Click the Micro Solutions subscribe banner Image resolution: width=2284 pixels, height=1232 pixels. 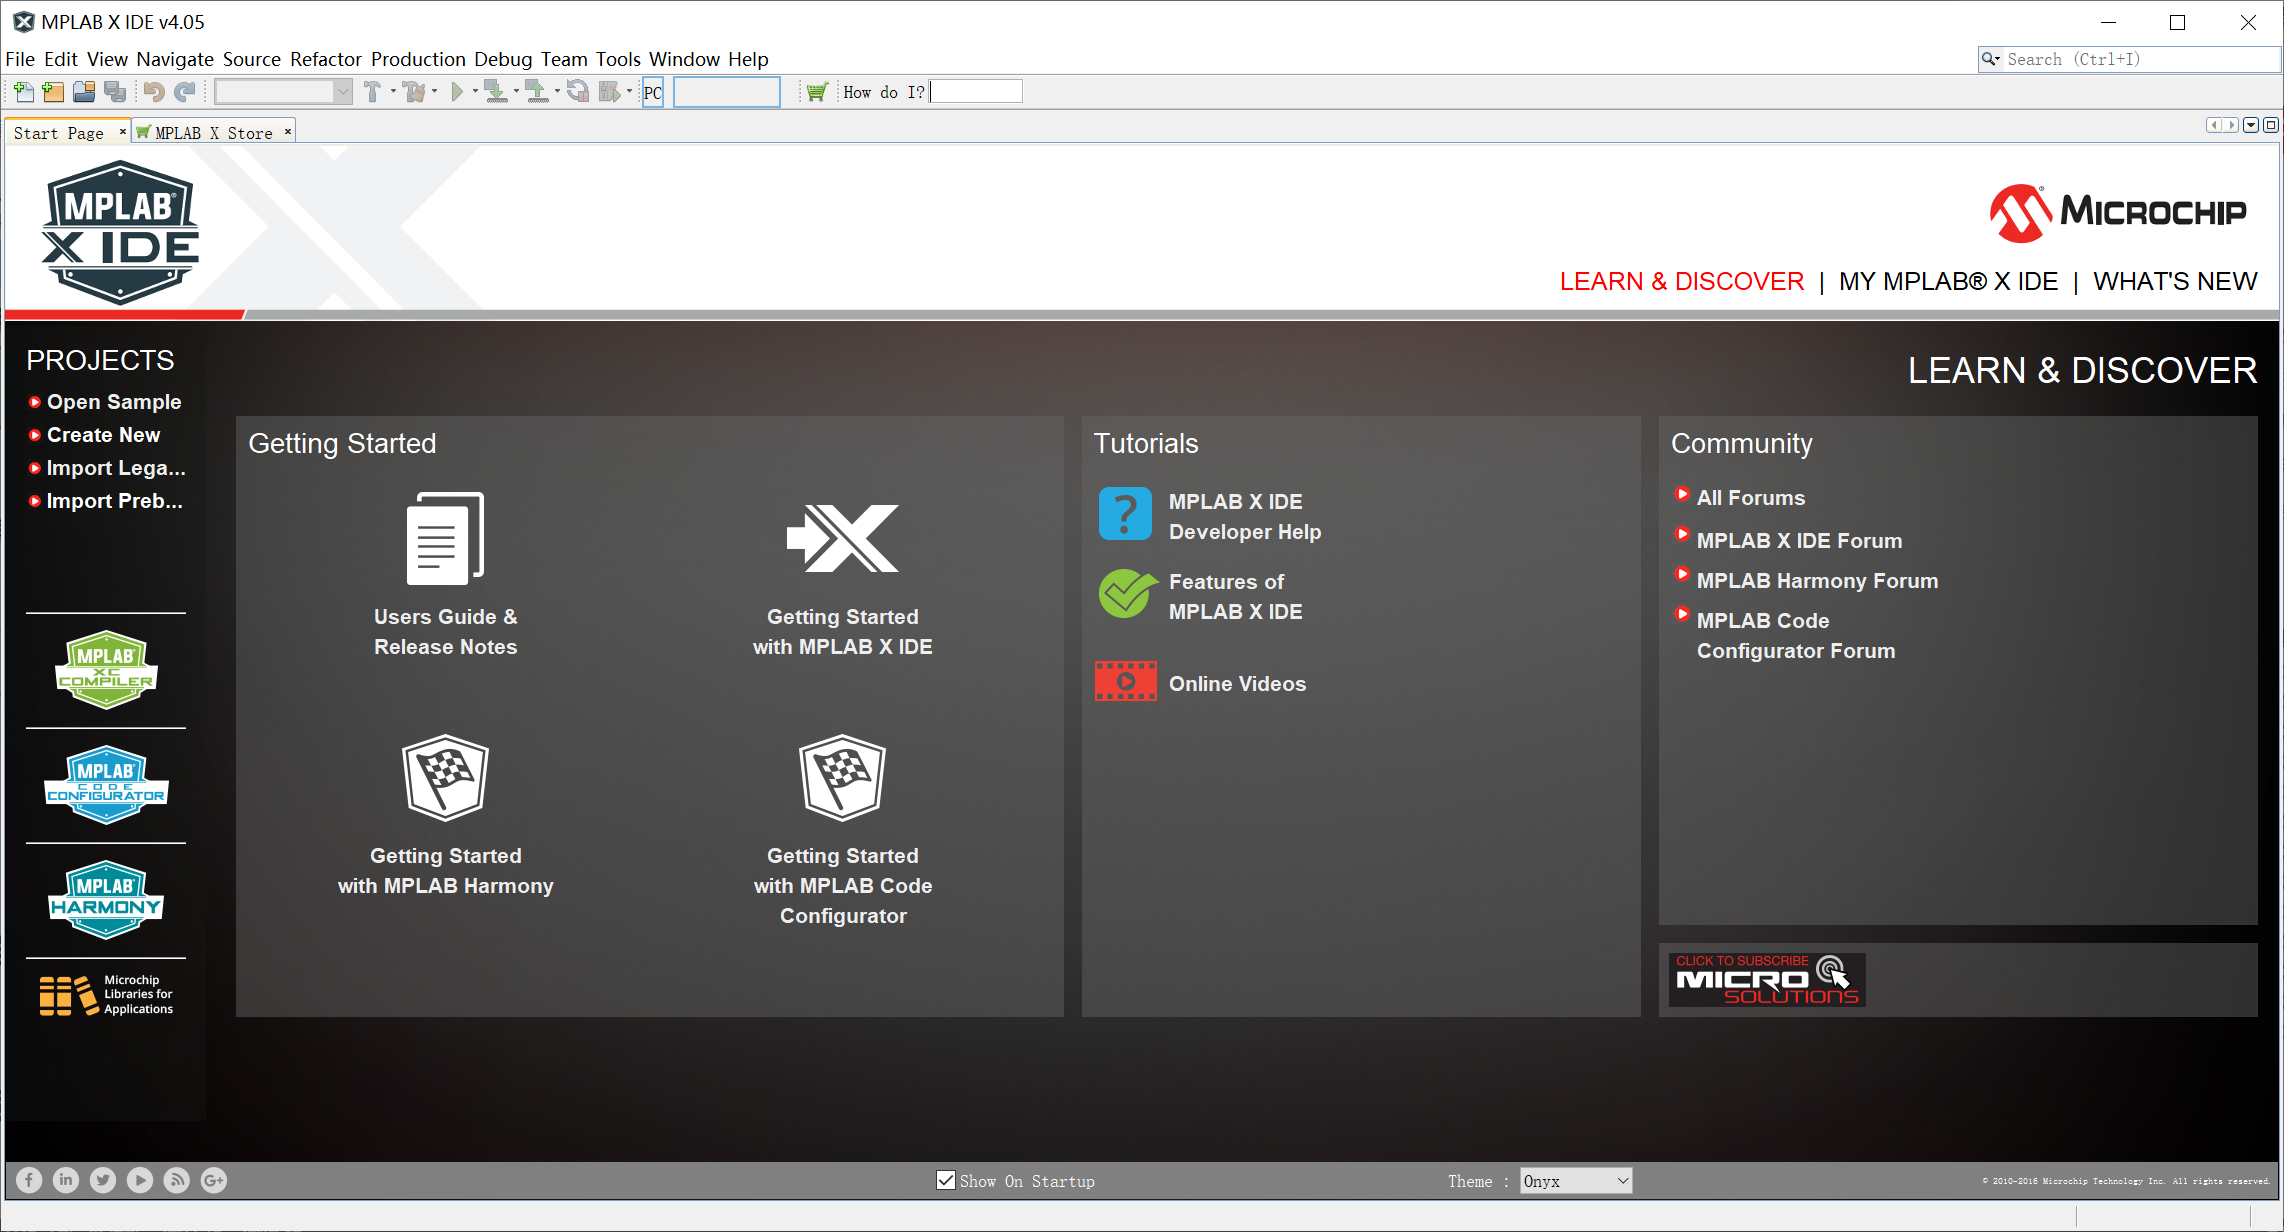[1766, 980]
